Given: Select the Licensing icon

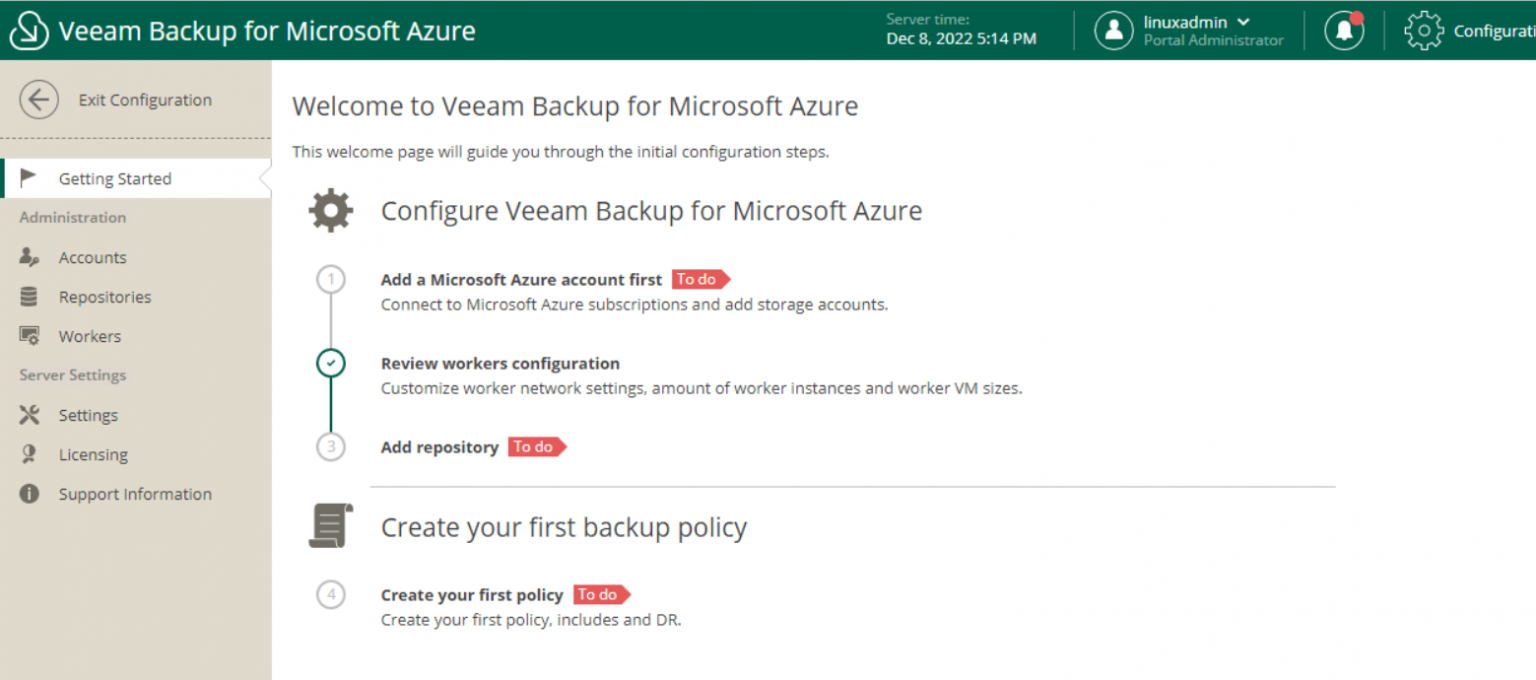Looking at the screenshot, I should (x=31, y=454).
